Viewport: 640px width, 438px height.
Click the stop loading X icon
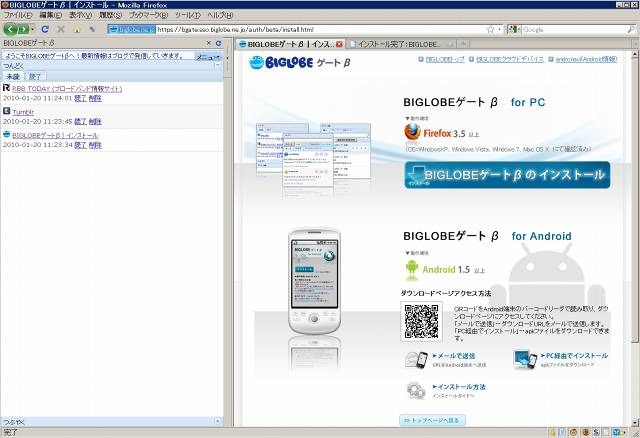pyautogui.click(x=61, y=29)
